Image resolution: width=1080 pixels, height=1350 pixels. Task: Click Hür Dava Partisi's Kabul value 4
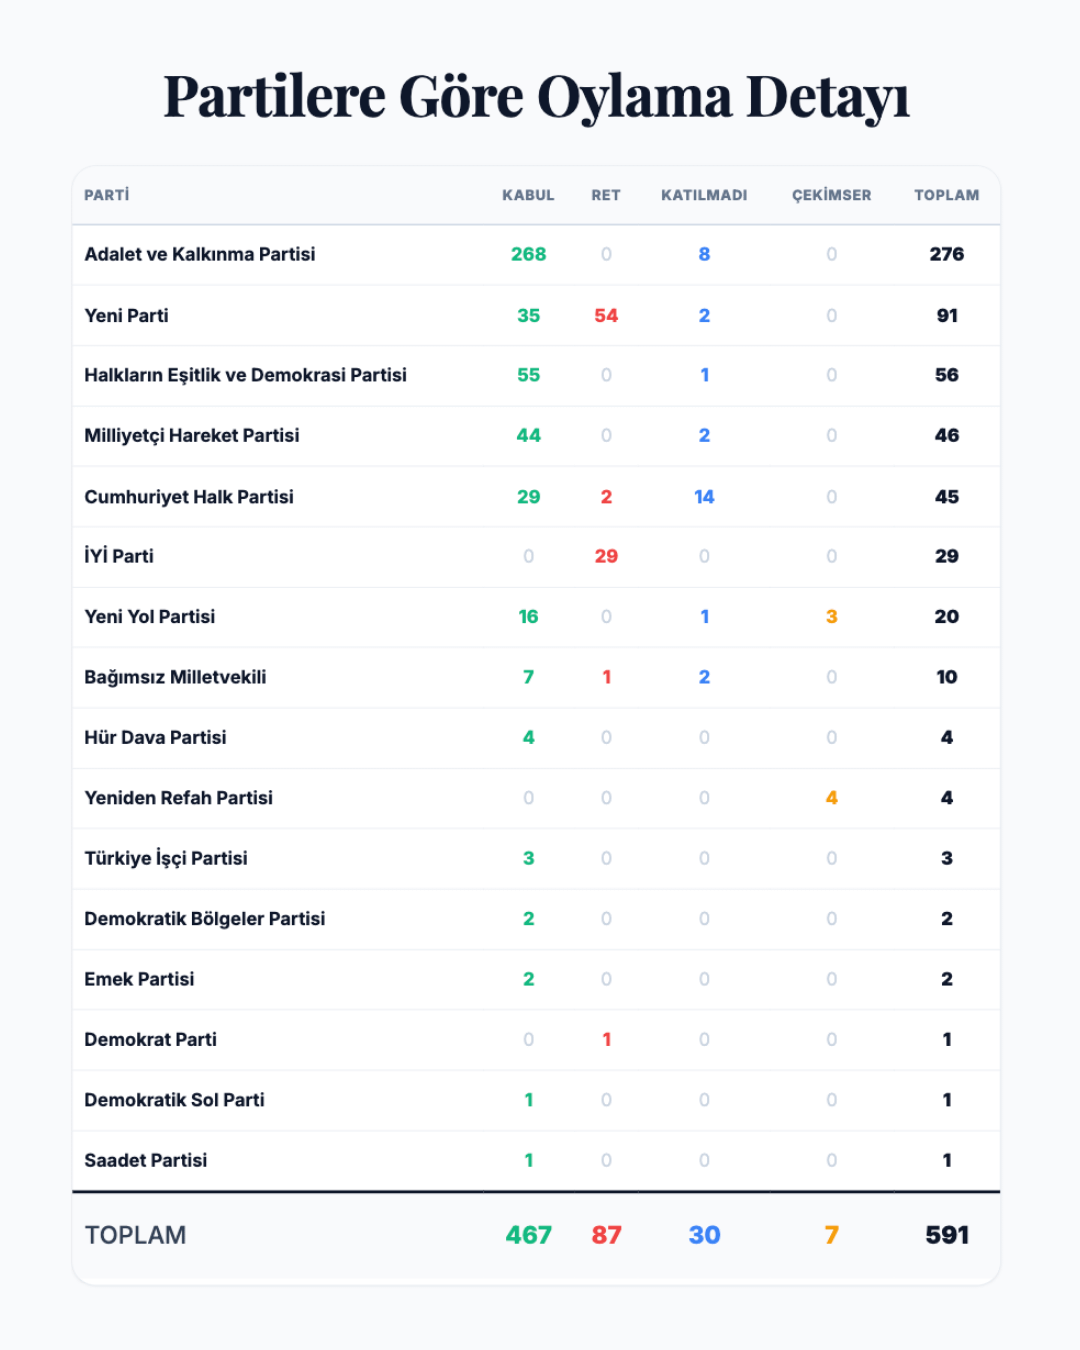pos(528,737)
